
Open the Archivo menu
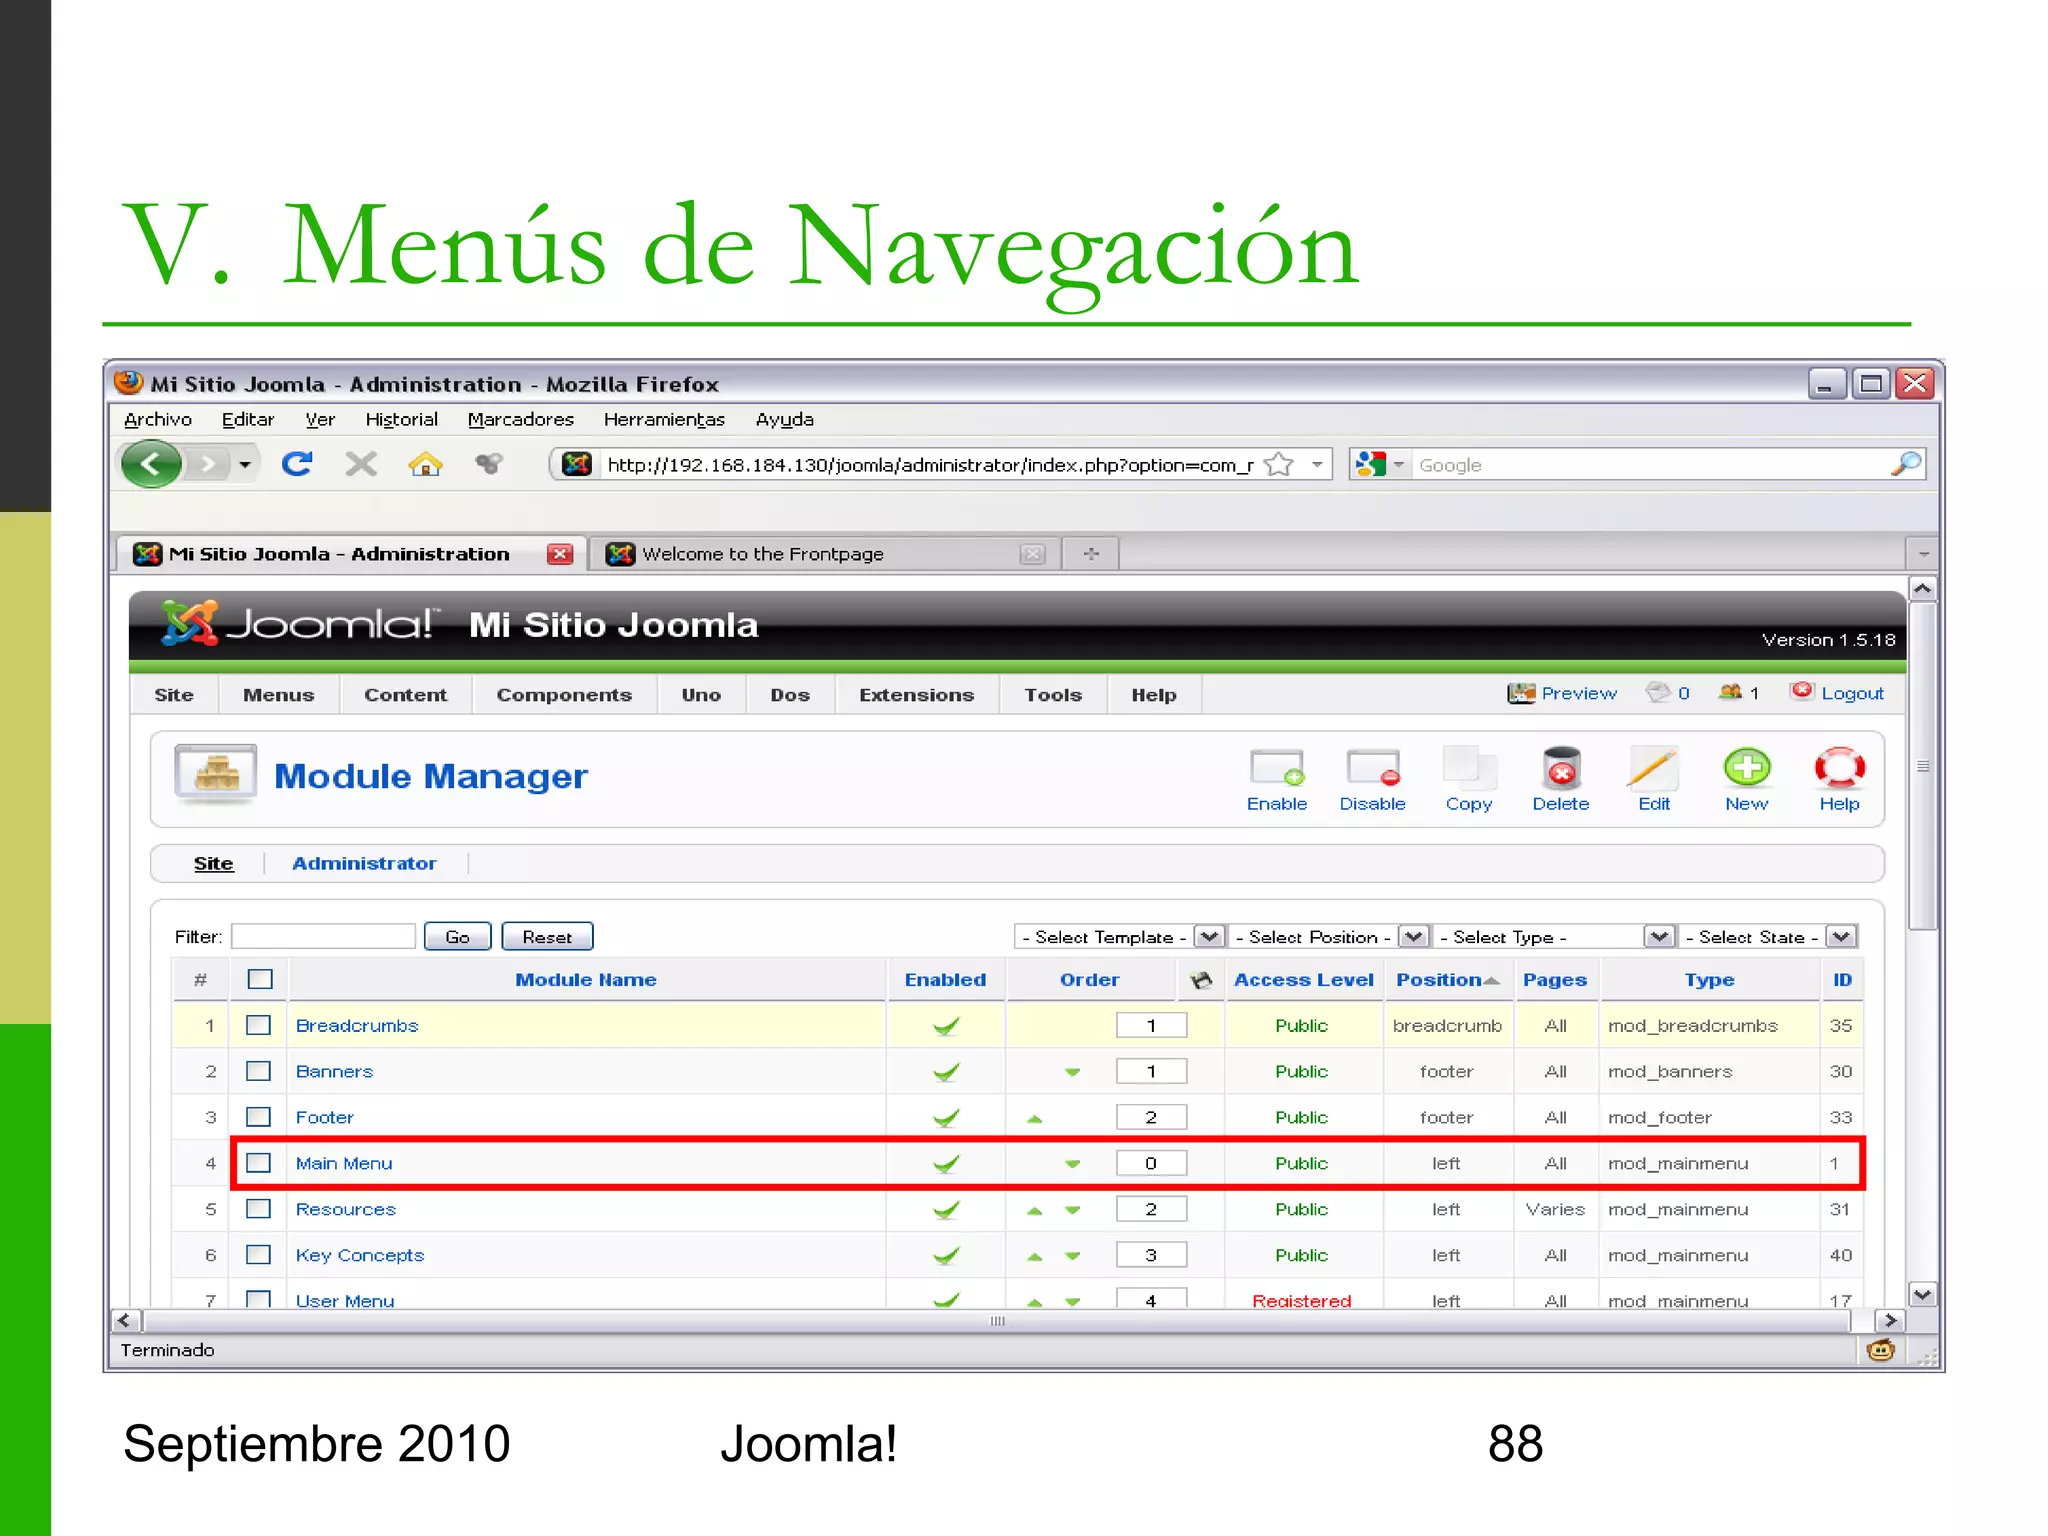coord(158,420)
